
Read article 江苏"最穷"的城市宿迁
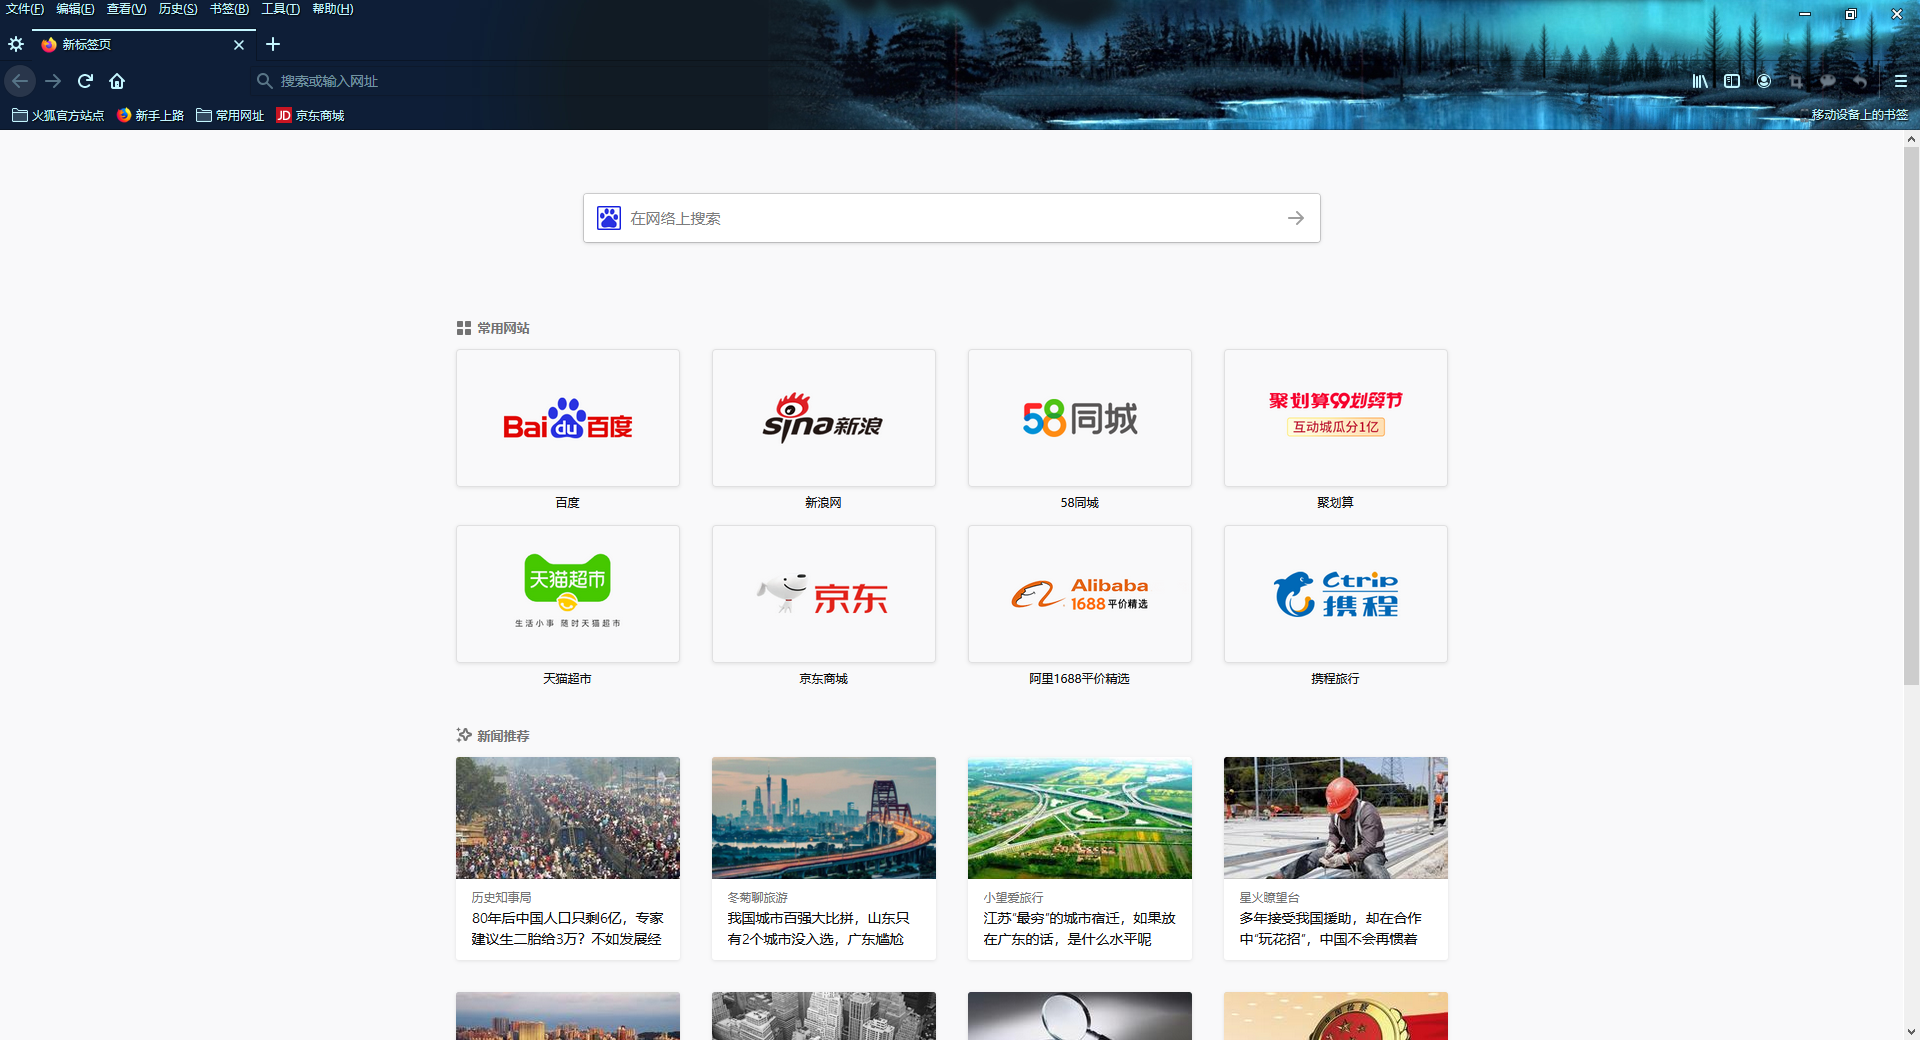click(x=1080, y=929)
